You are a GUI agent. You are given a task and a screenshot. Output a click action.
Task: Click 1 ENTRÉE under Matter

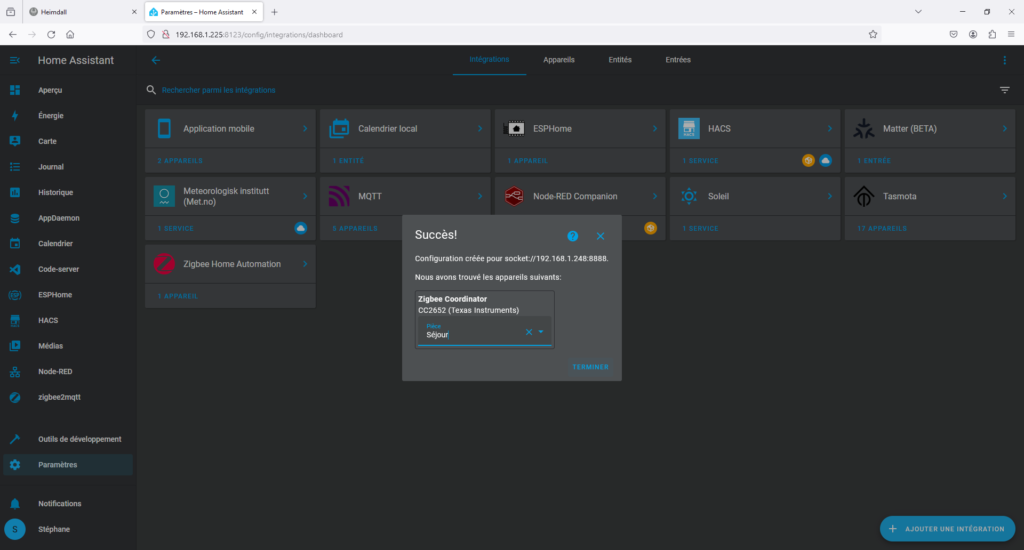(874, 161)
